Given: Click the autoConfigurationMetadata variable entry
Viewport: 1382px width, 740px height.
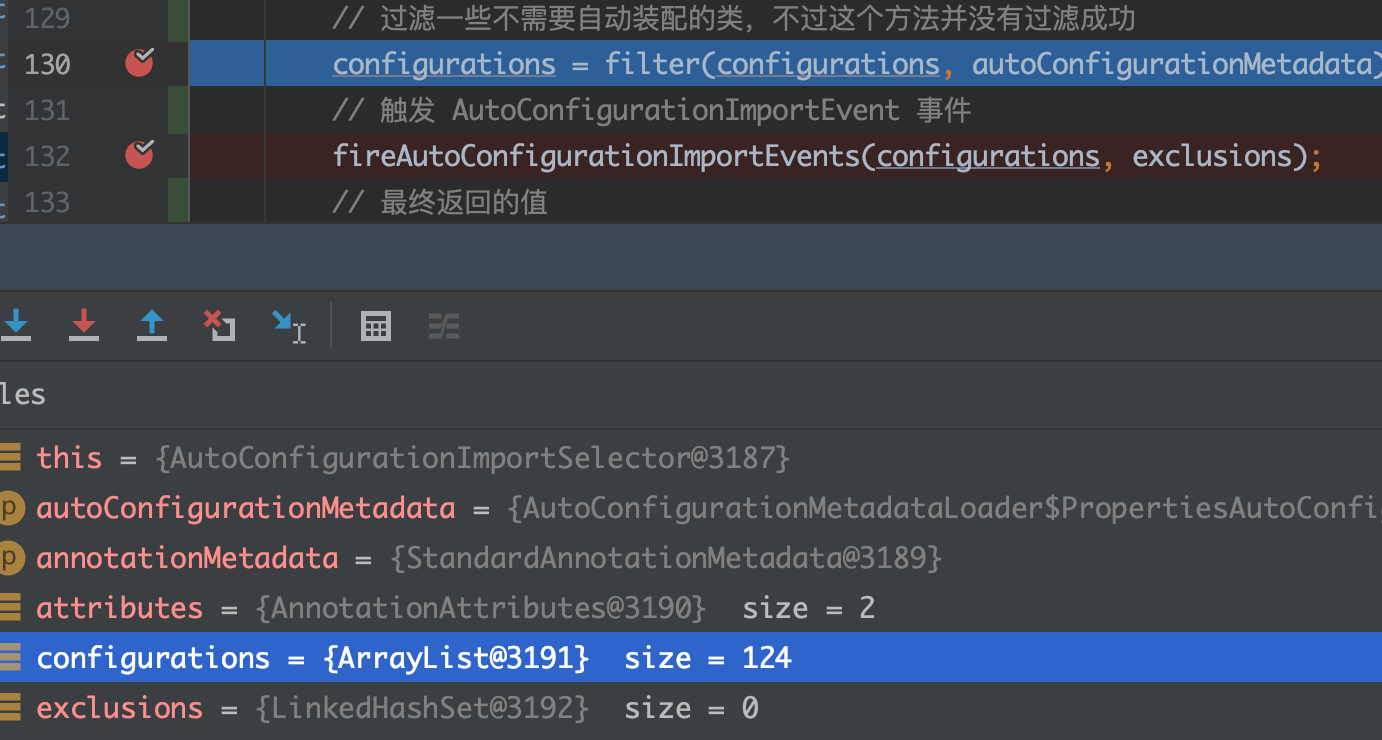Looking at the screenshot, I should click(245, 508).
